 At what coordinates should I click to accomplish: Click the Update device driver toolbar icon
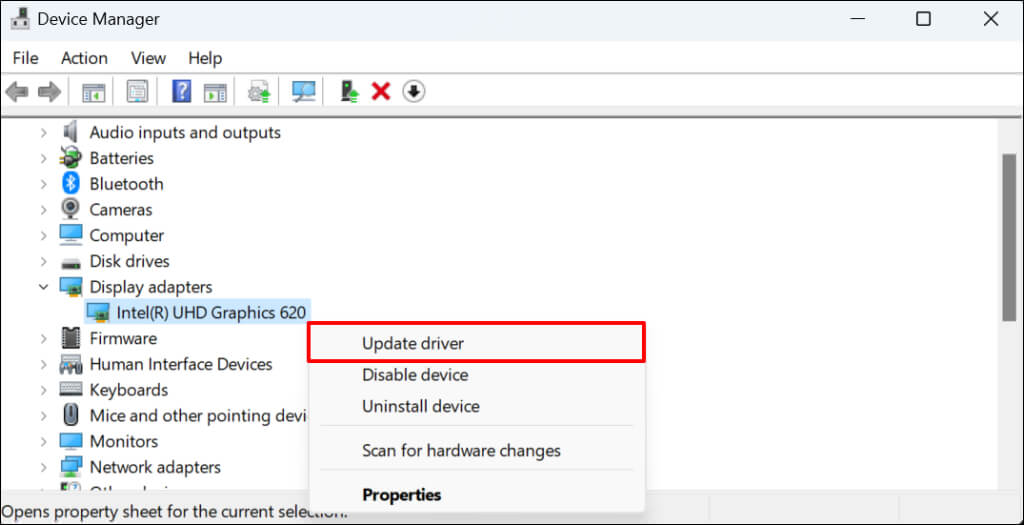(259, 92)
